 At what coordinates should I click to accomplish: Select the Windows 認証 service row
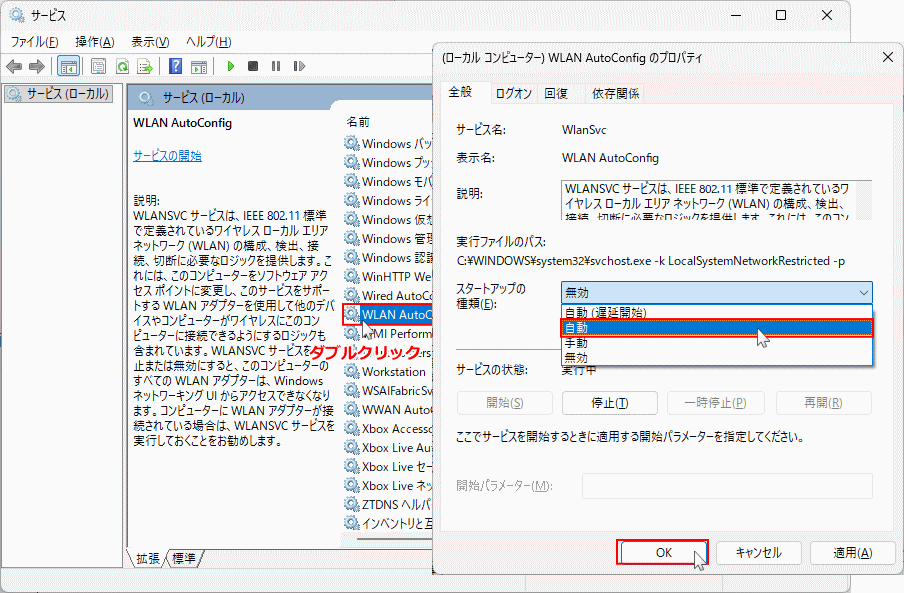(x=388, y=258)
